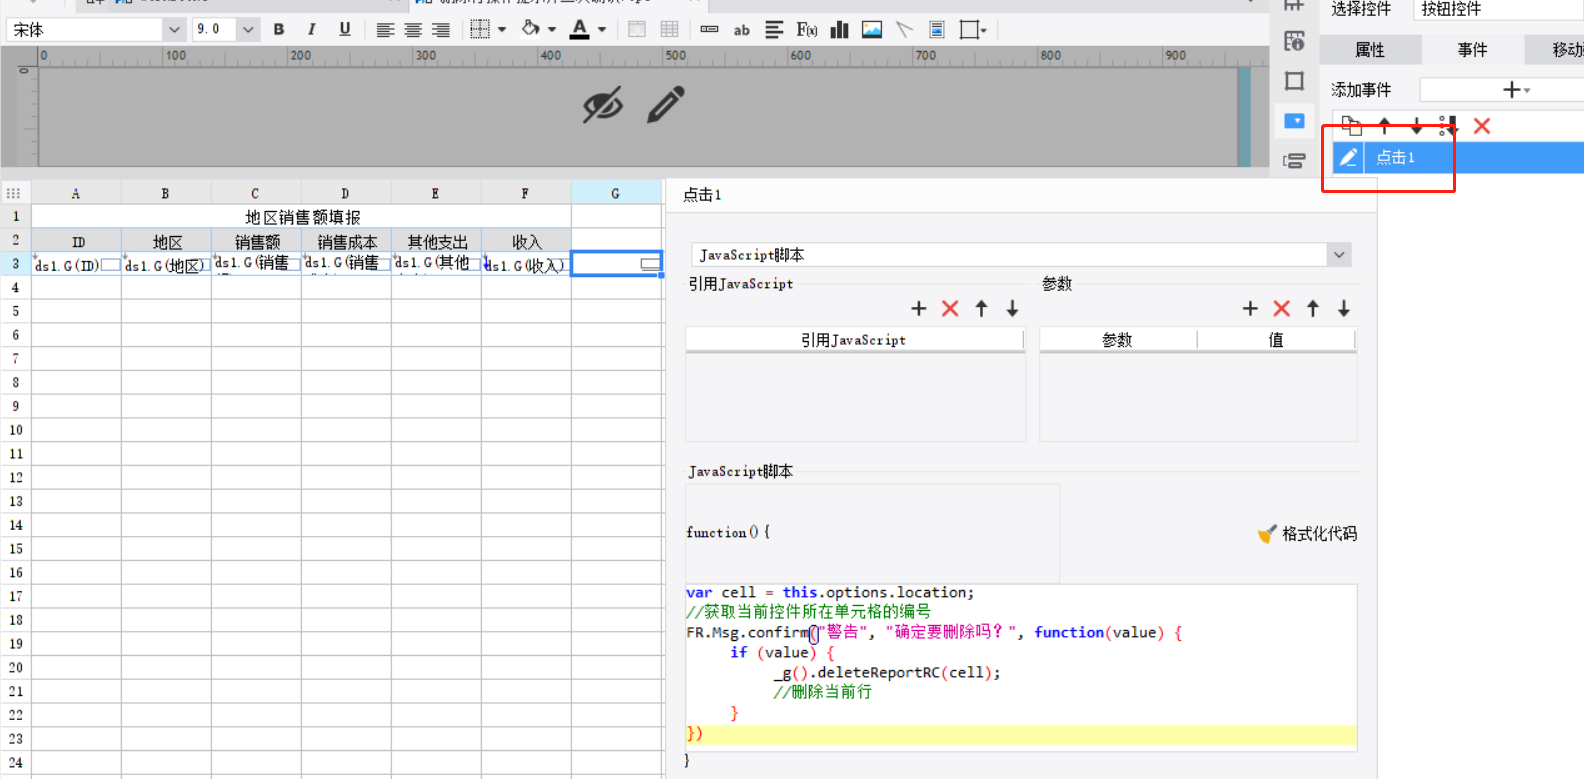Delete the selected event with the red X
Image resolution: width=1584 pixels, height=779 pixels.
pos(1482,126)
